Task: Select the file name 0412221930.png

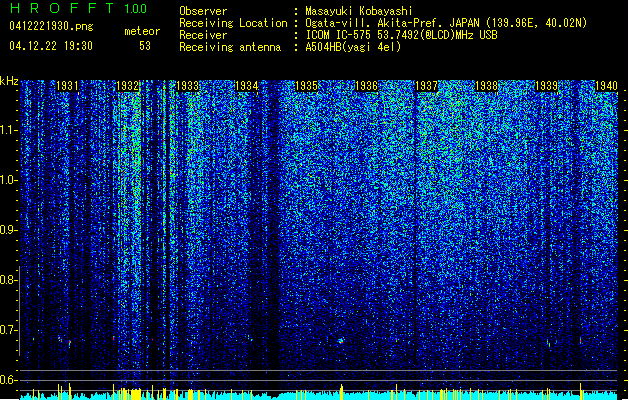Action: point(51,26)
